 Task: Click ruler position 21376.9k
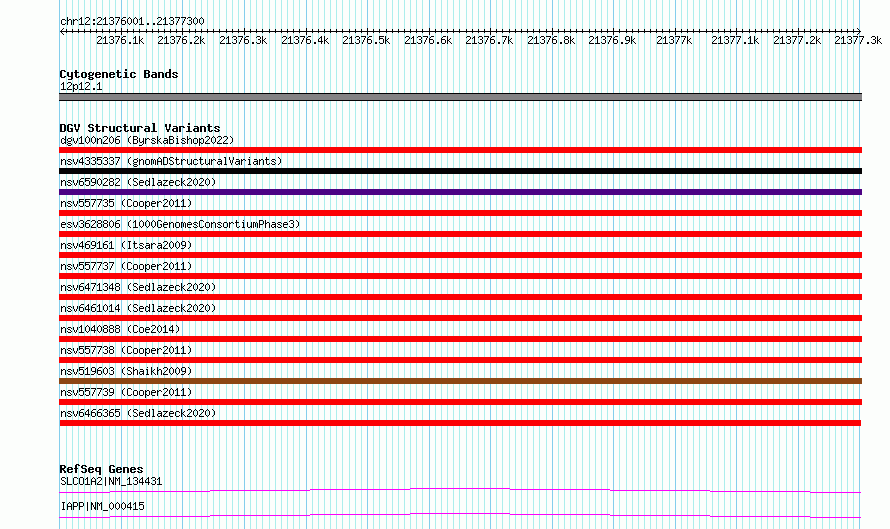coord(612,41)
